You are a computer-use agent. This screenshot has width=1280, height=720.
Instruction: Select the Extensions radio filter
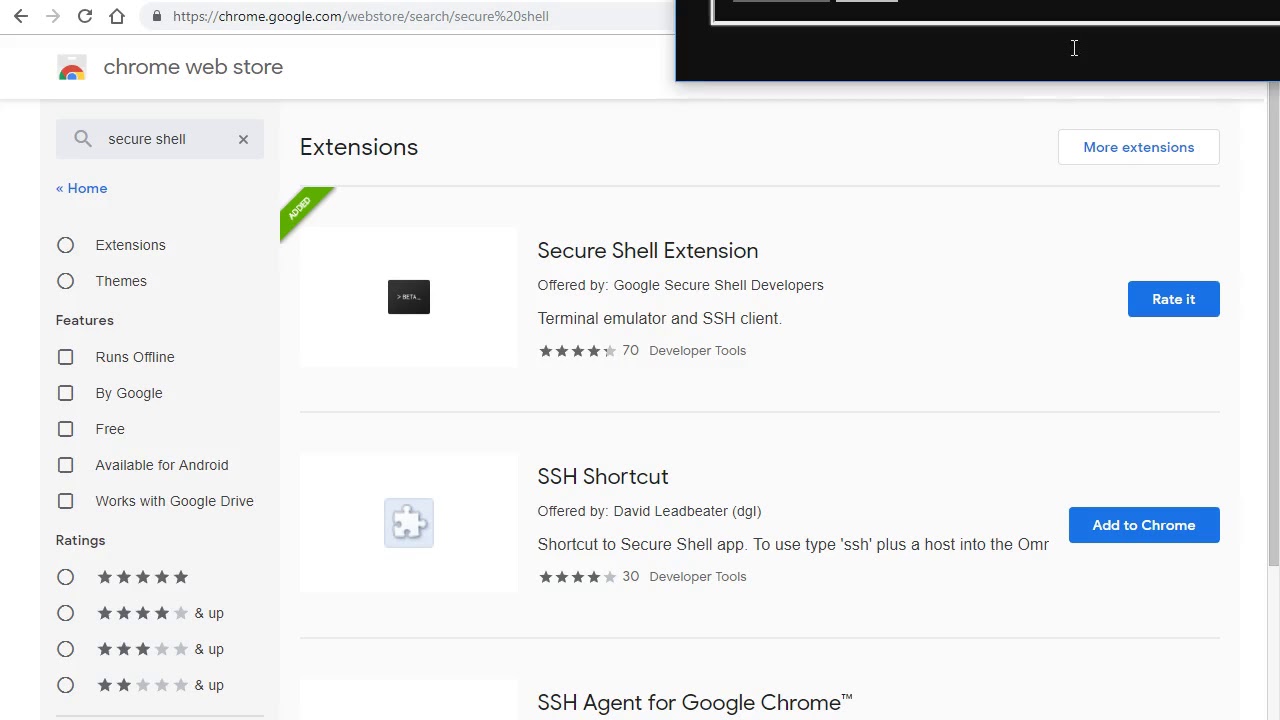[65, 245]
